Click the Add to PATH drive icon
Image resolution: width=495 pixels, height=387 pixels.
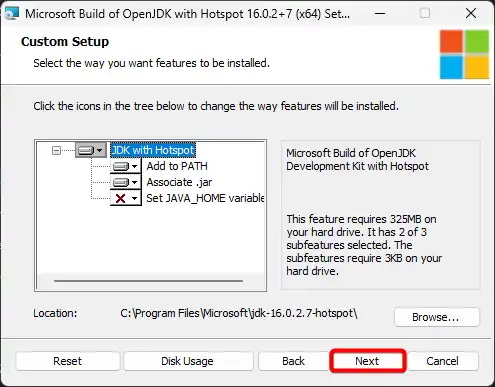(x=121, y=166)
